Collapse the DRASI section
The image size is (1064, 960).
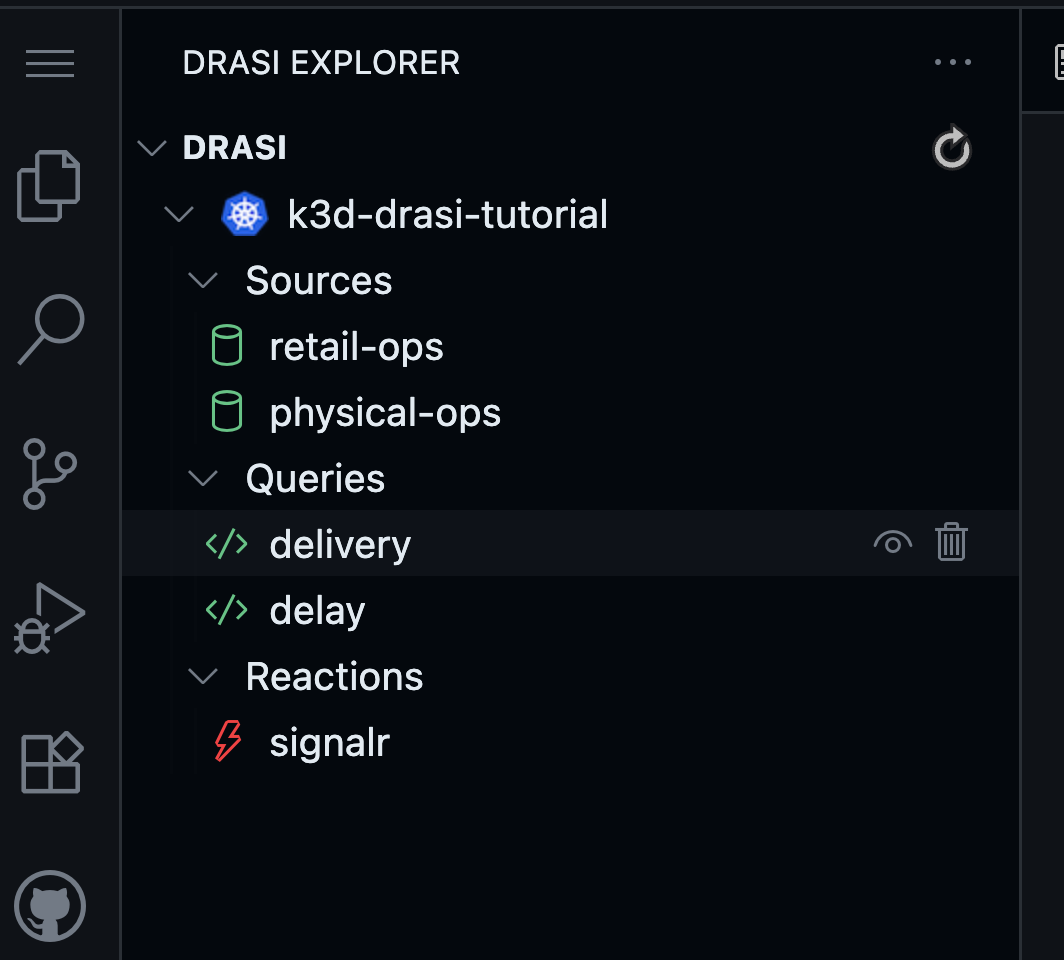[152, 148]
